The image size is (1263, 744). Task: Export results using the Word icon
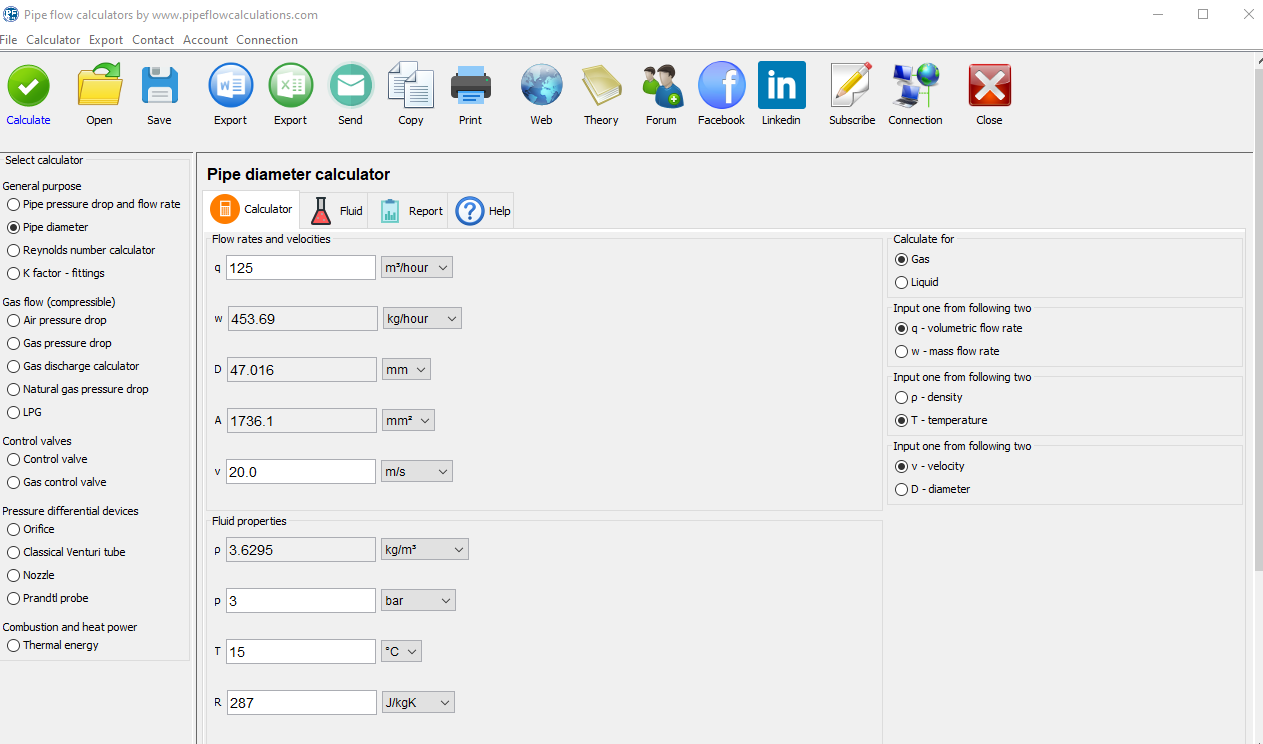click(x=230, y=87)
